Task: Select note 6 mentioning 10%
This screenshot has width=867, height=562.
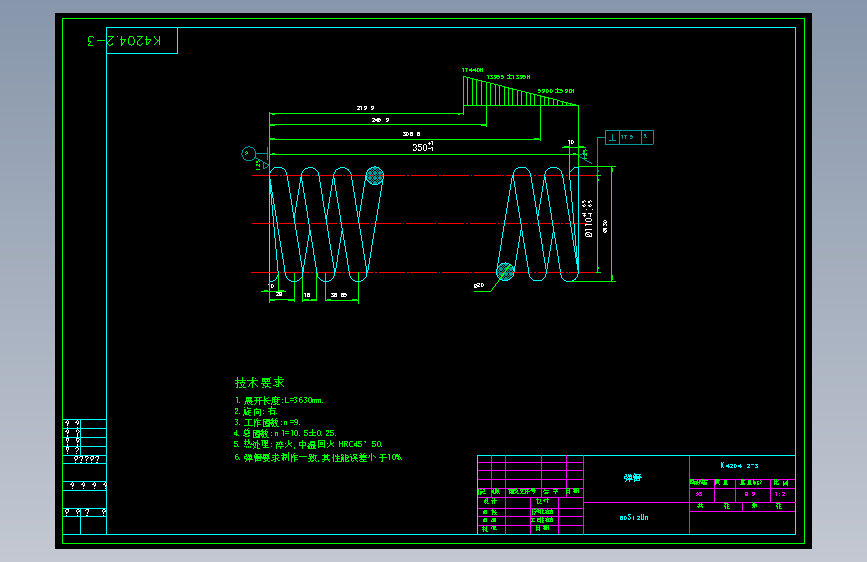Action: 318,457
